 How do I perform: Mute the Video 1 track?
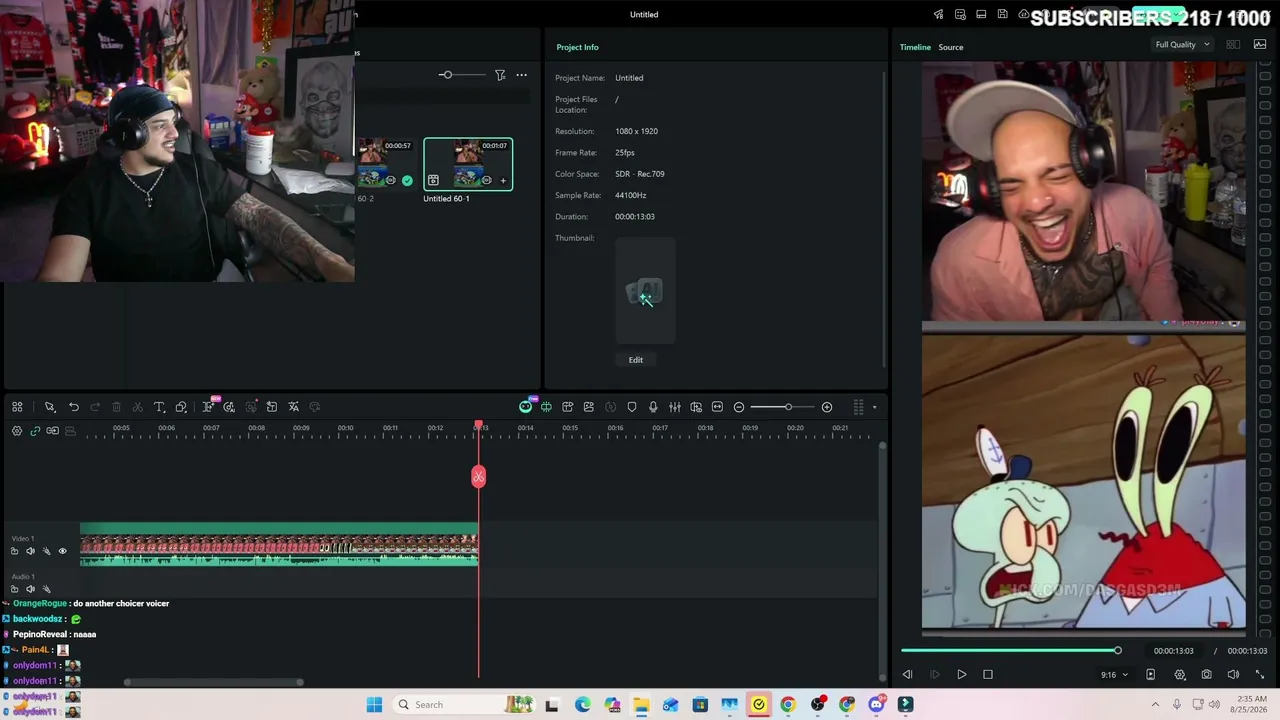point(30,551)
